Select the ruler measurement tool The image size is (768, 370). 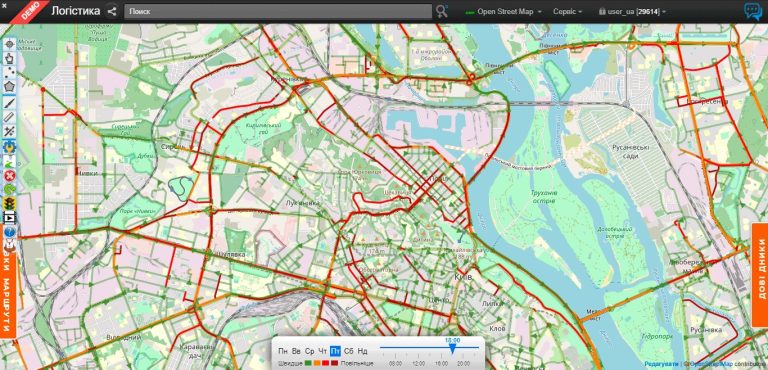9,117
